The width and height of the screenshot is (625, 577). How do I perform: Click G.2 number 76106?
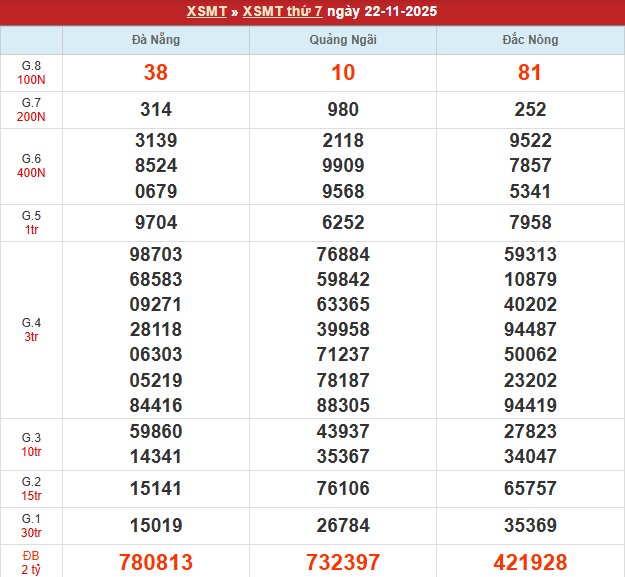(343, 489)
